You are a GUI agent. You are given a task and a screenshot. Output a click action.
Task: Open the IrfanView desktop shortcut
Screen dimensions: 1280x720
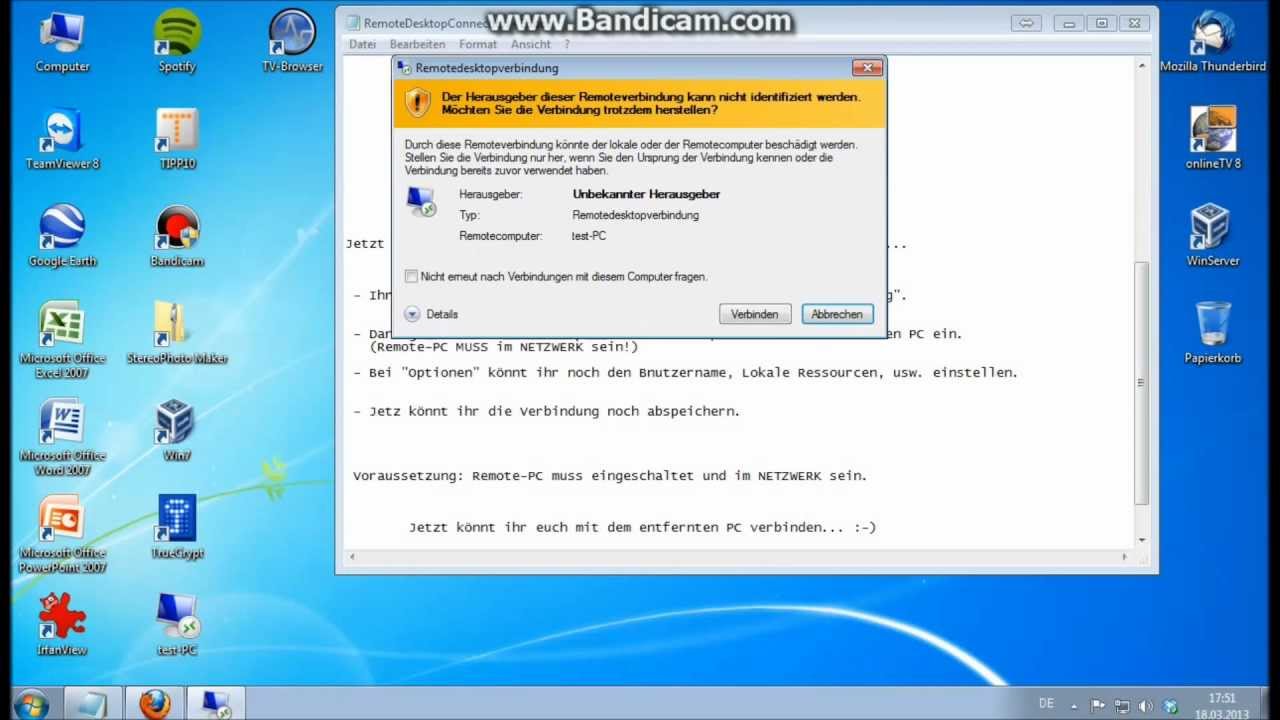(x=62, y=624)
